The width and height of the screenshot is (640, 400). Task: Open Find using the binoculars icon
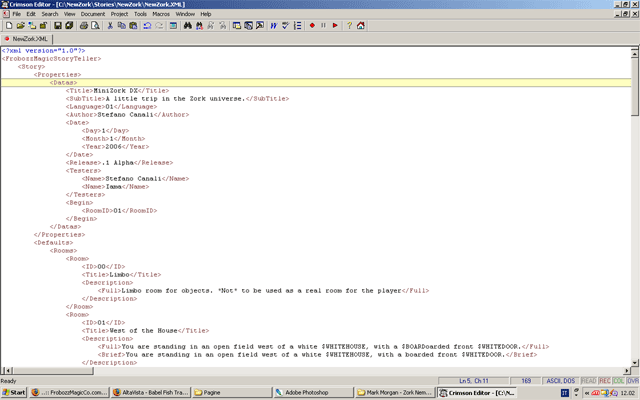coord(187,25)
